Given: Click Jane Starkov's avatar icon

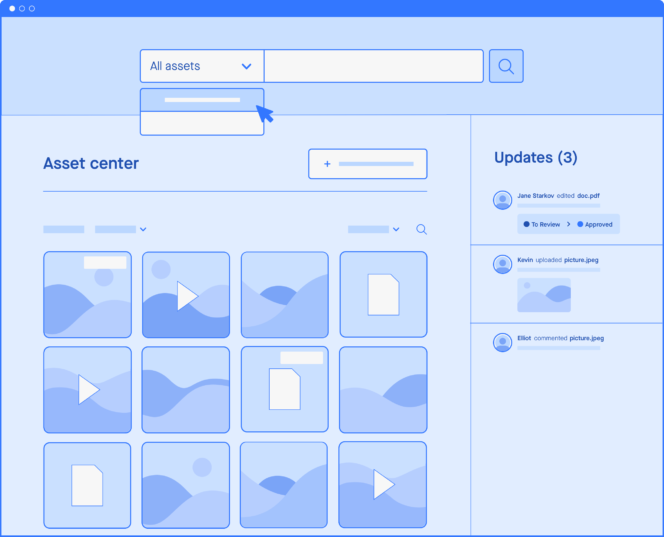Looking at the screenshot, I should [503, 200].
